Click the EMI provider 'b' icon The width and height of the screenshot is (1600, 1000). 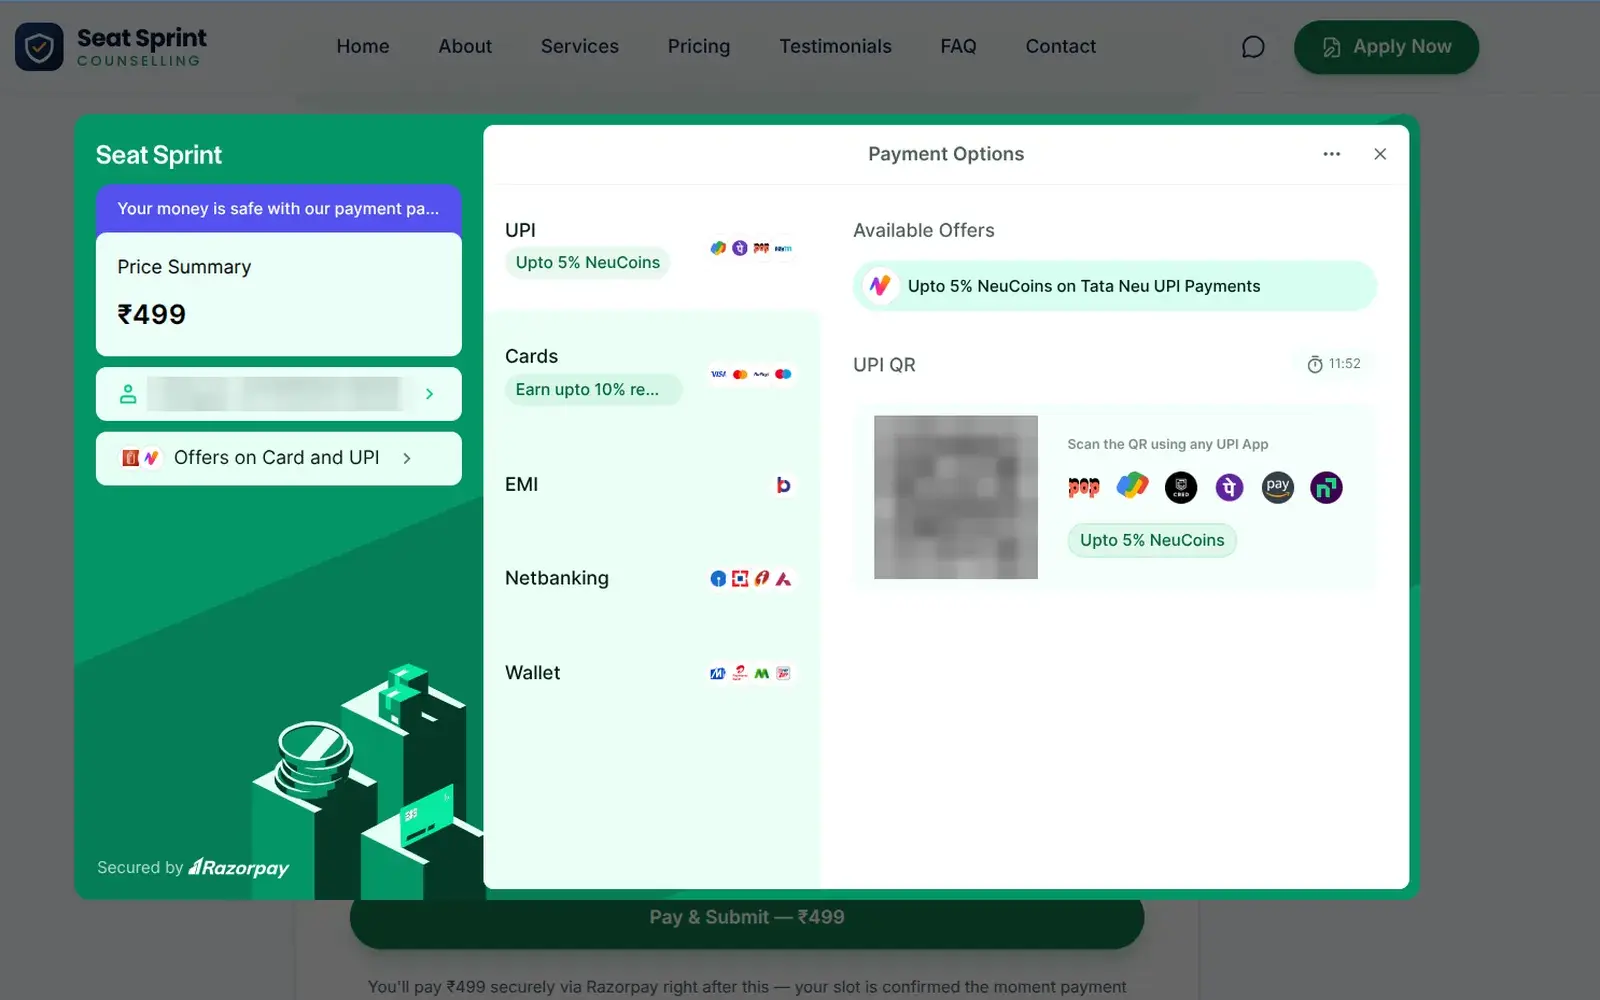tap(784, 485)
